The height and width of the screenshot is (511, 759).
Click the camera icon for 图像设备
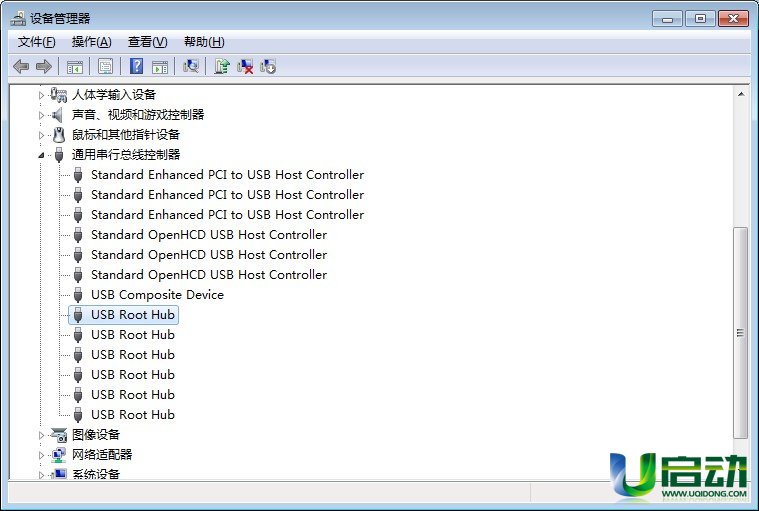(x=59, y=435)
